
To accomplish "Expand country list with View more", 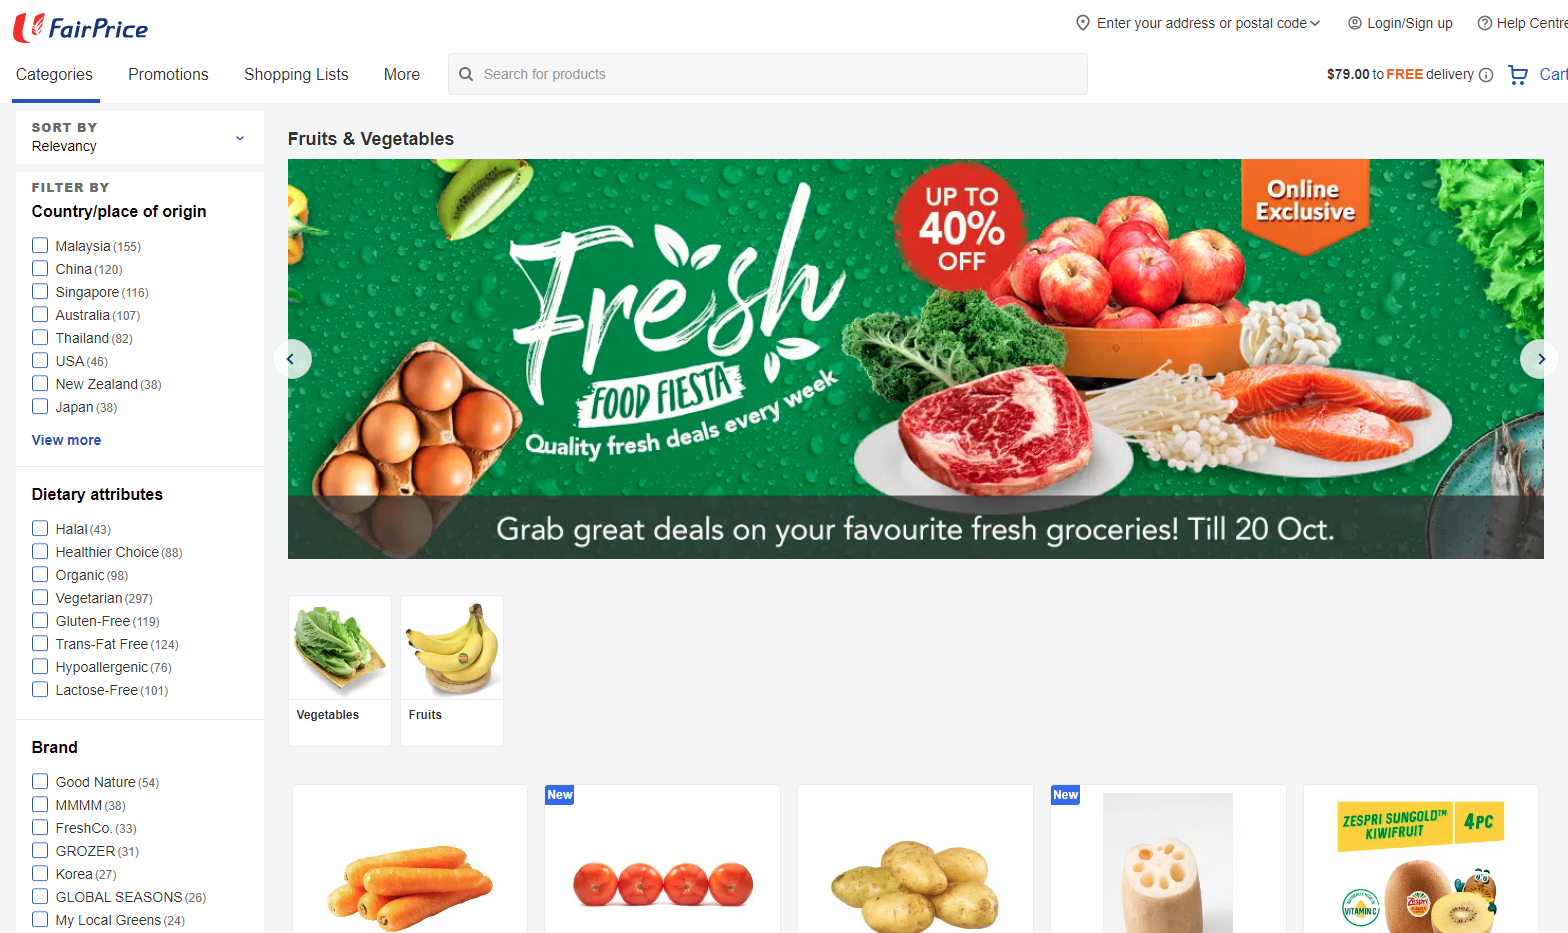I will (x=66, y=440).
